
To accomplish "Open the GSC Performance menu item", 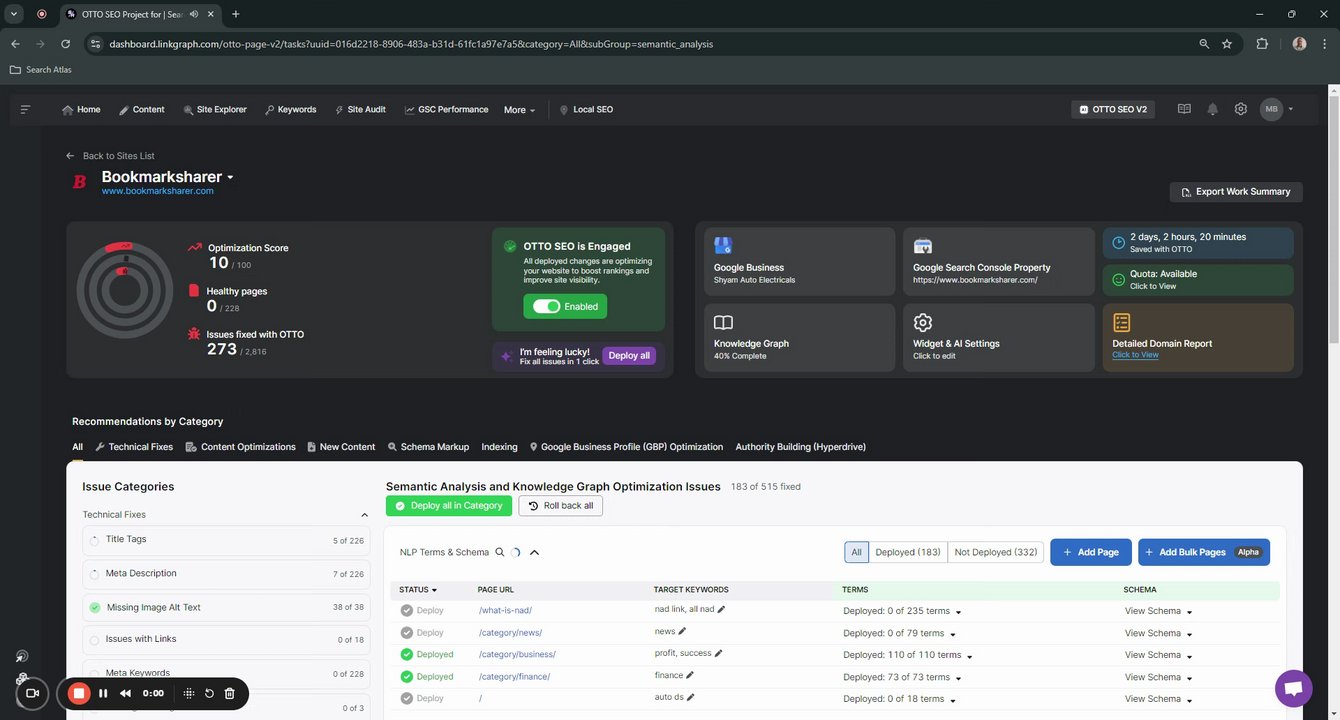I will click(x=446, y=110).
